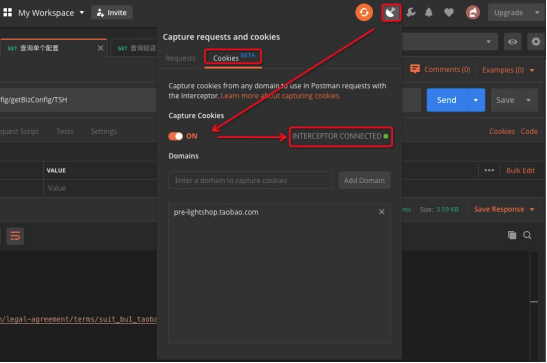Open the Tests tab

tap(65, 131)
